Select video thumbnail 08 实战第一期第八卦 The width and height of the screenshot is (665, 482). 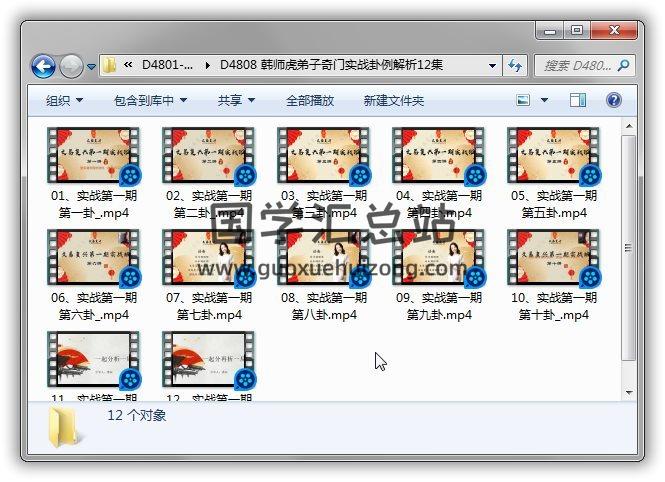pos(323,258)
